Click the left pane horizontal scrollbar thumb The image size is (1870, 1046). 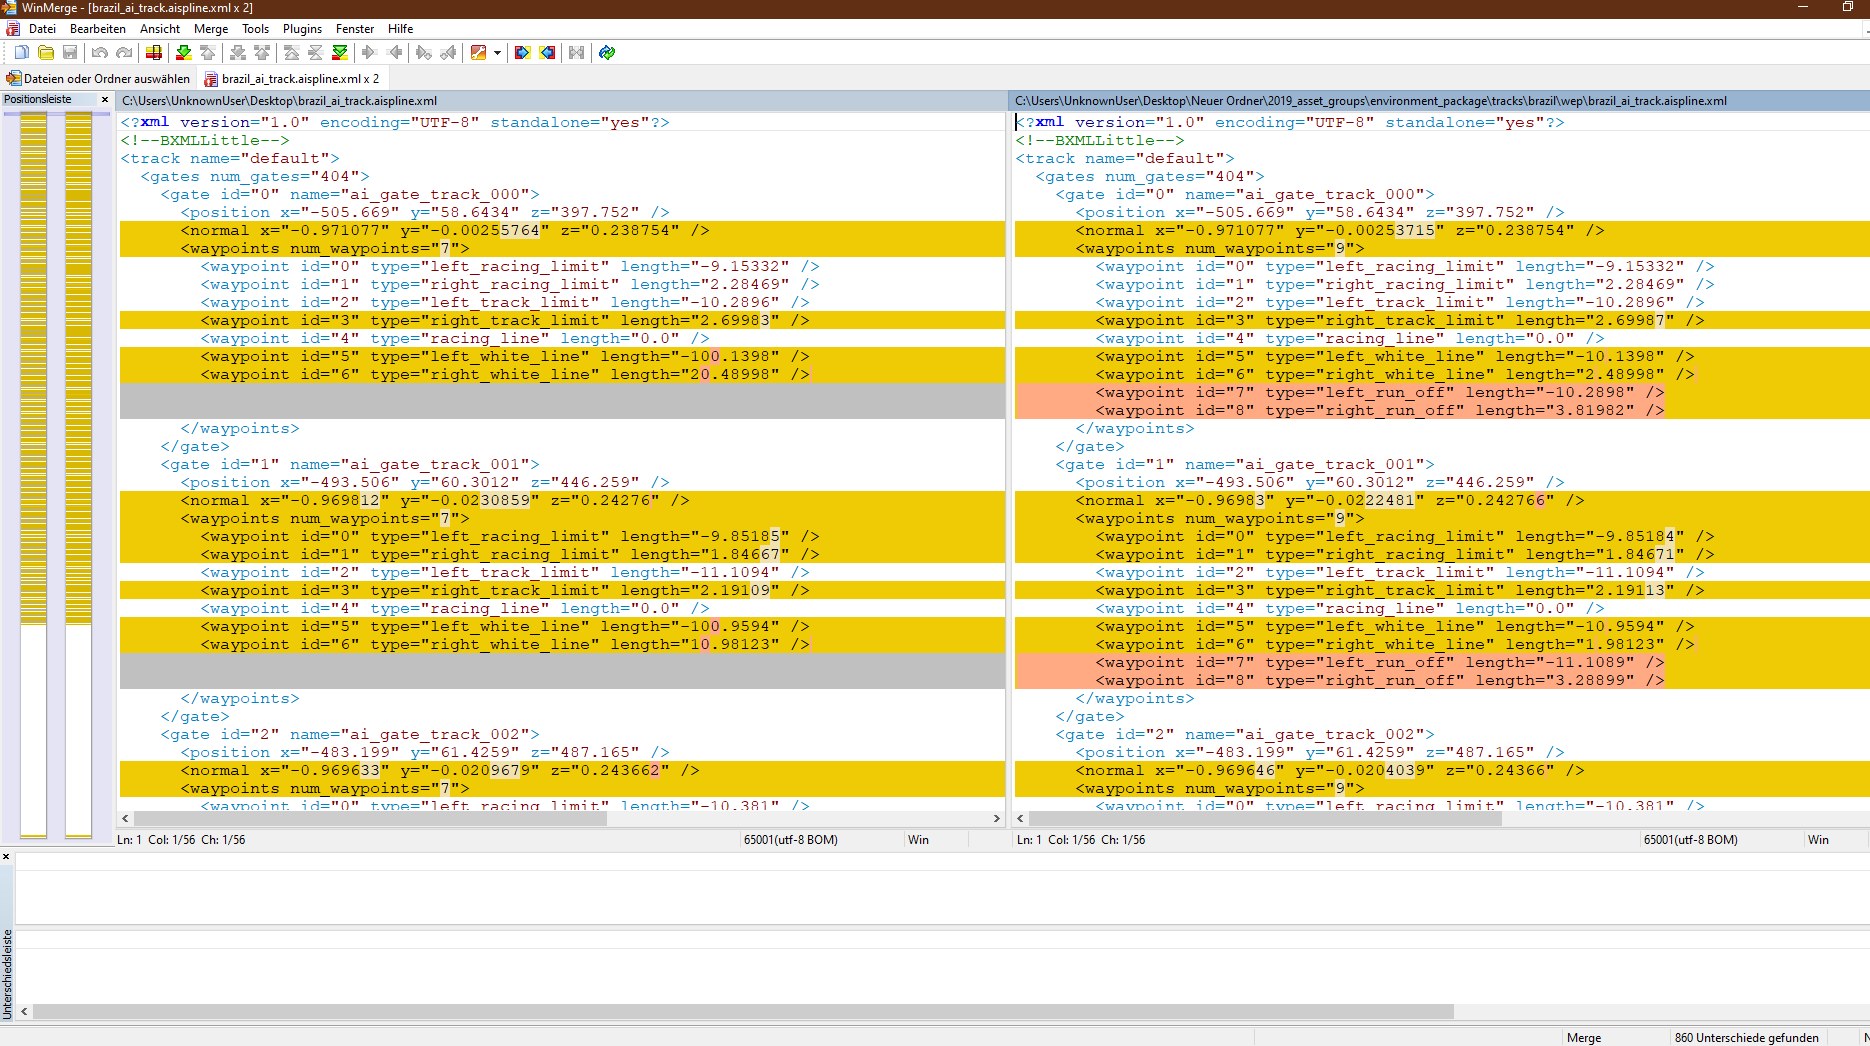coord(370,818)
